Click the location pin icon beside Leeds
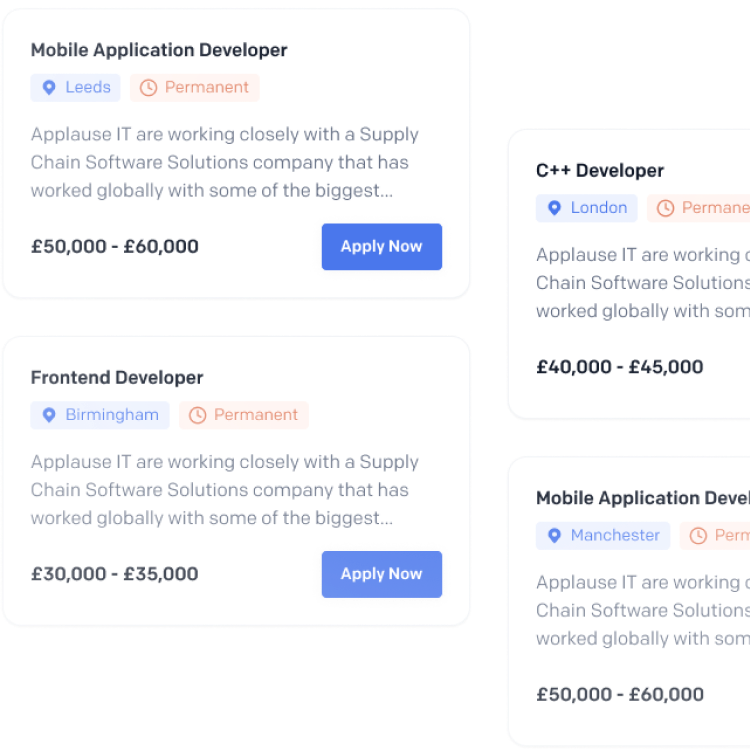 pyautogui.click(x=49, y=88)
